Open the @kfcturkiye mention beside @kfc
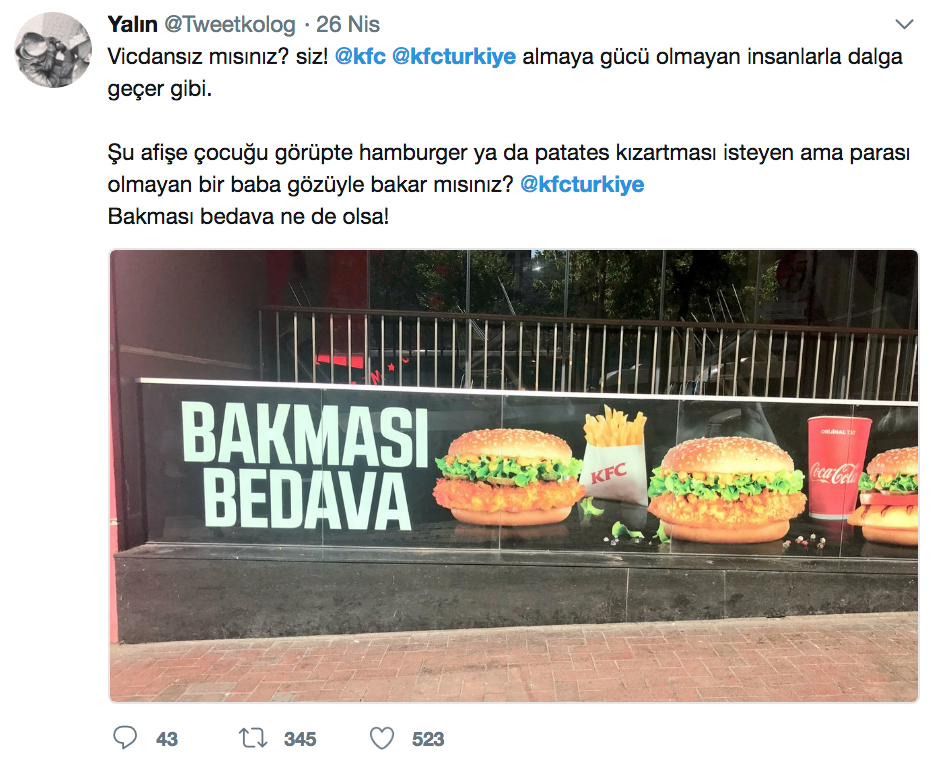This screenshot has height=768, width=934. (x=454, y=57)
